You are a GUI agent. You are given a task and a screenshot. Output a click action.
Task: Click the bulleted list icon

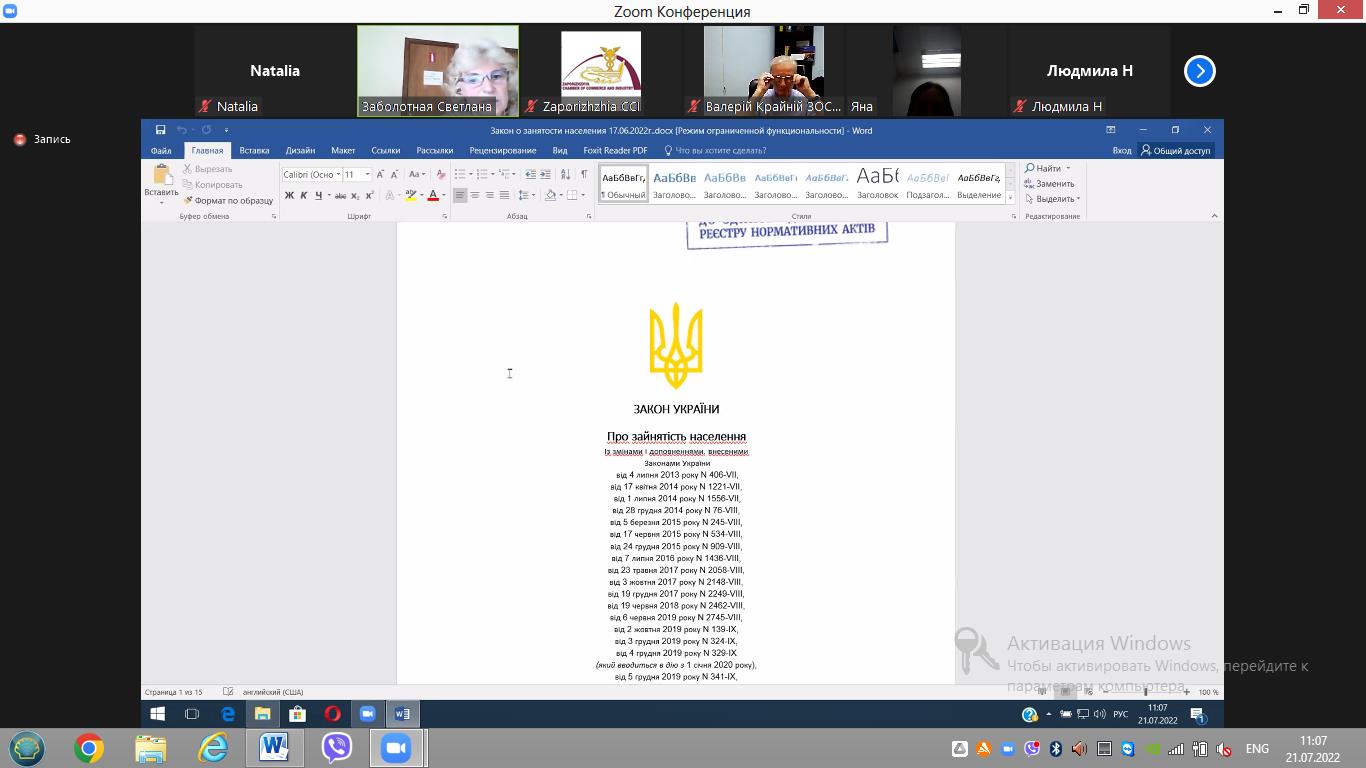(459, 174)
